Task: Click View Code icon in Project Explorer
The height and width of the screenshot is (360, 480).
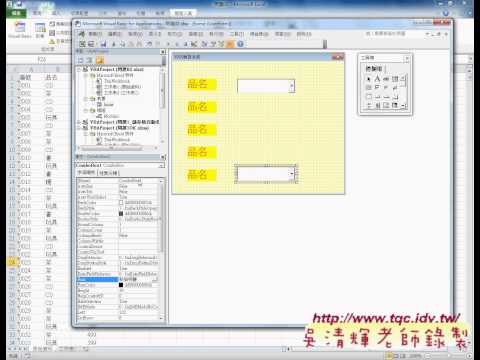Action: pos(81,60)
